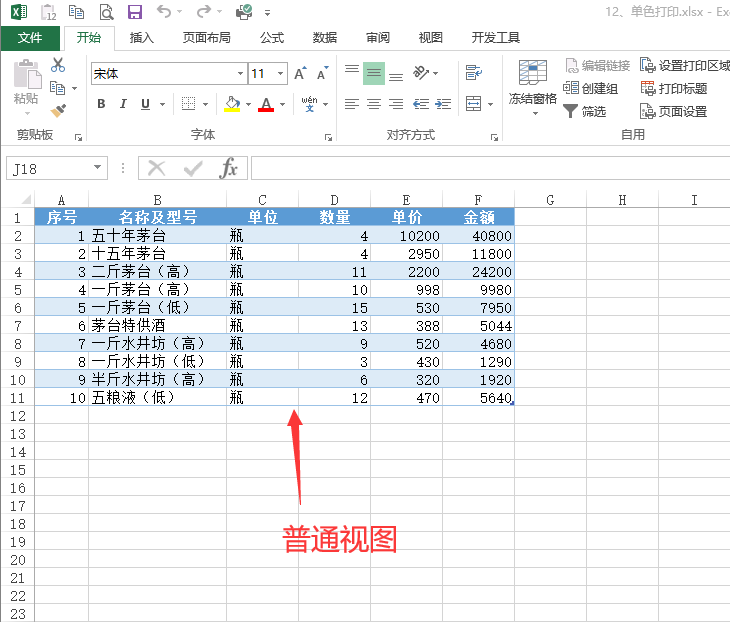This screenshot has width=730, height=622.
Task: Switch to the 数据 Data tab
Action: coord(325,38)
